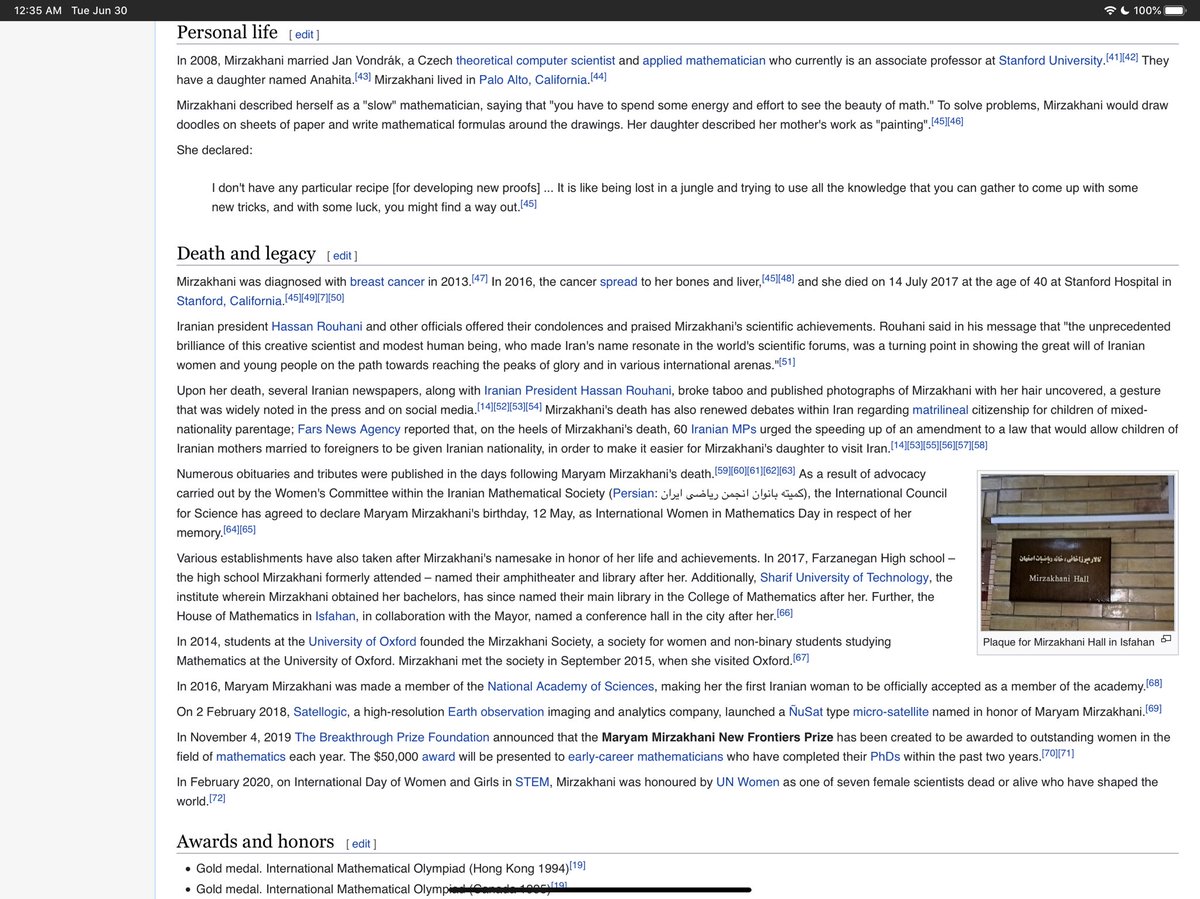Image resolution: width=1200 pixels, height=899 pixels.
Task: Open the mathematics field link
Action: point(251,757)
